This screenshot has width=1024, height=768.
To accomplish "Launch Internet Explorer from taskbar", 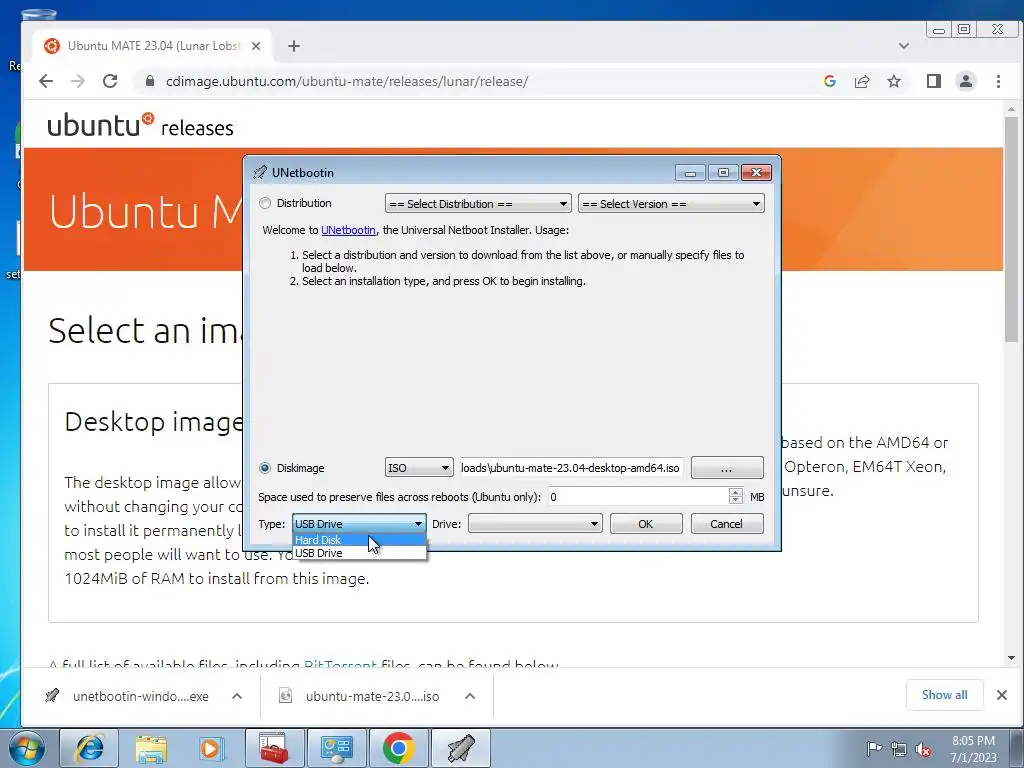I will [x=89, y=748].
